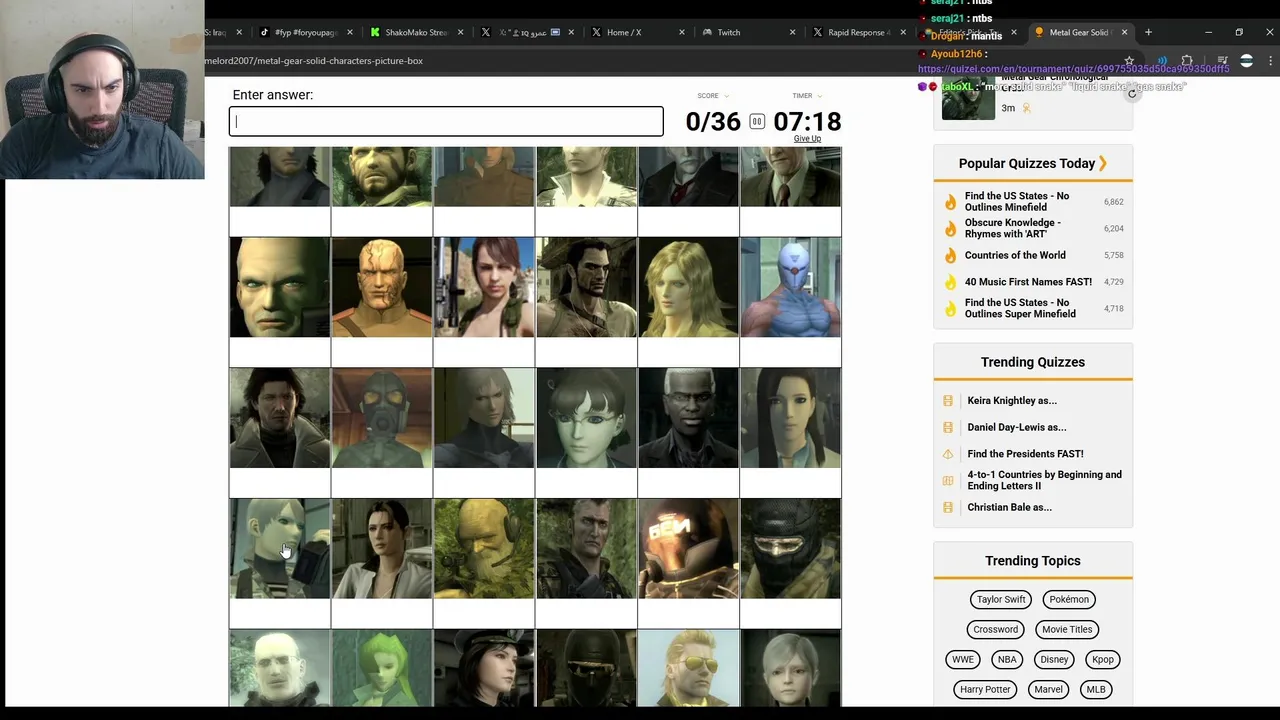Pause the quiz with the pause icon
Viewport: 1280px width, 720px height.
(x=757, y=122)
